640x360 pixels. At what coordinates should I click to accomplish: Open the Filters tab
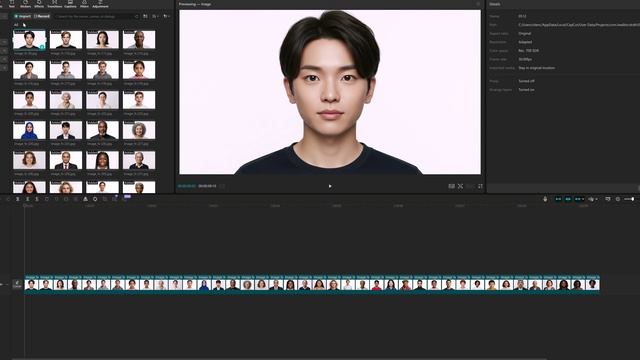click(84, 4)
